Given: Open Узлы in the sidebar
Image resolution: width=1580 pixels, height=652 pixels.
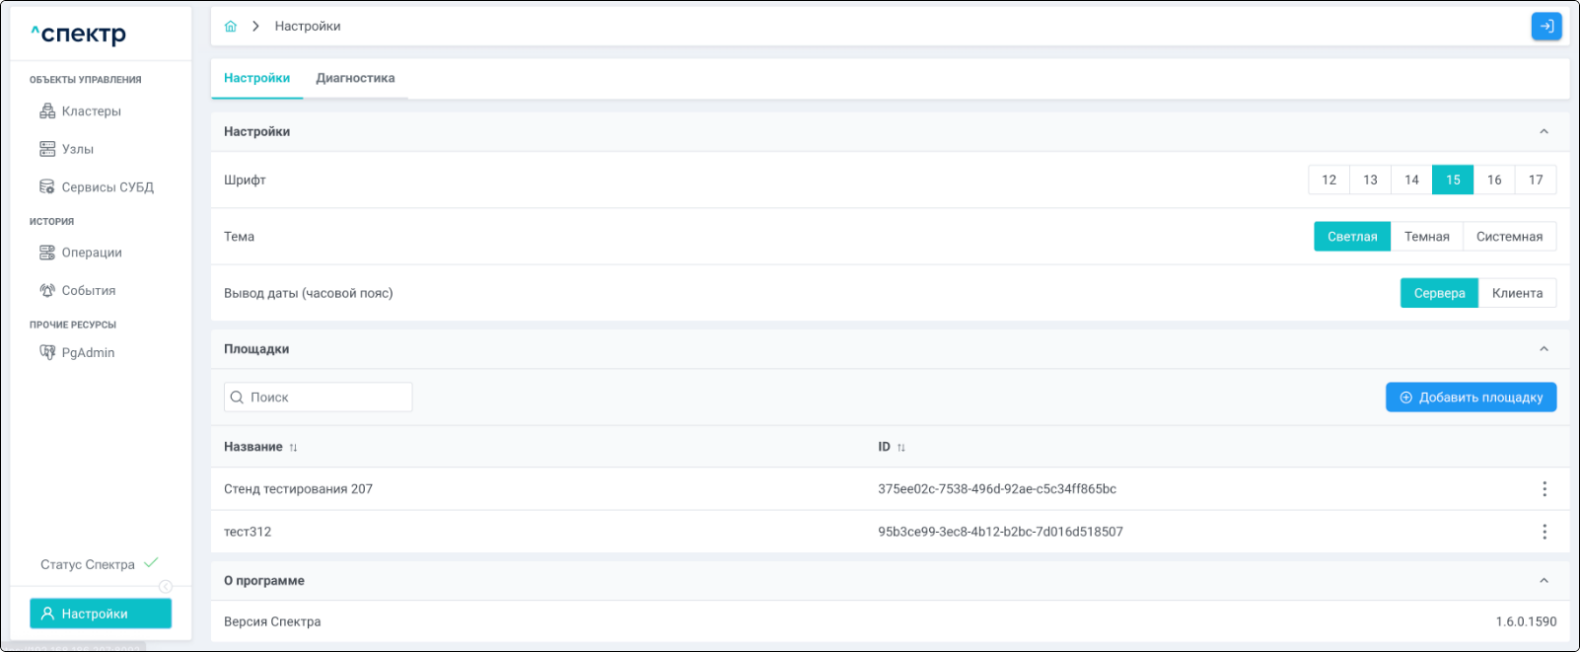Looking at the screenshot, I should coord(78,149).
